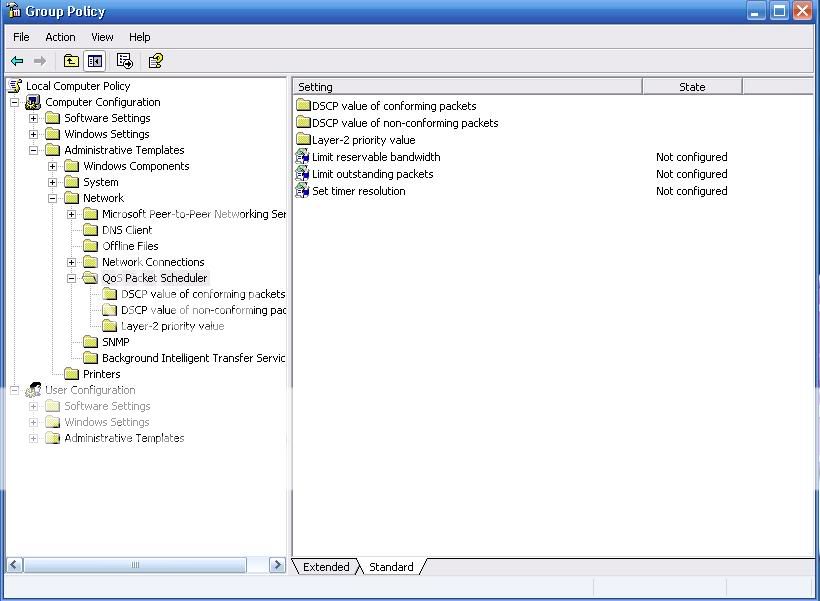This screenshot has height=601, width=820.
Task: Click the Limit outstanding packets policy icon
Action: [x=302, y=174]
